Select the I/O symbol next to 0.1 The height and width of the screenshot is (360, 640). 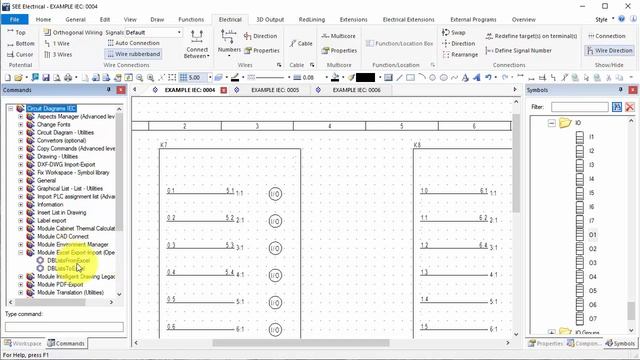pos(275,194)
